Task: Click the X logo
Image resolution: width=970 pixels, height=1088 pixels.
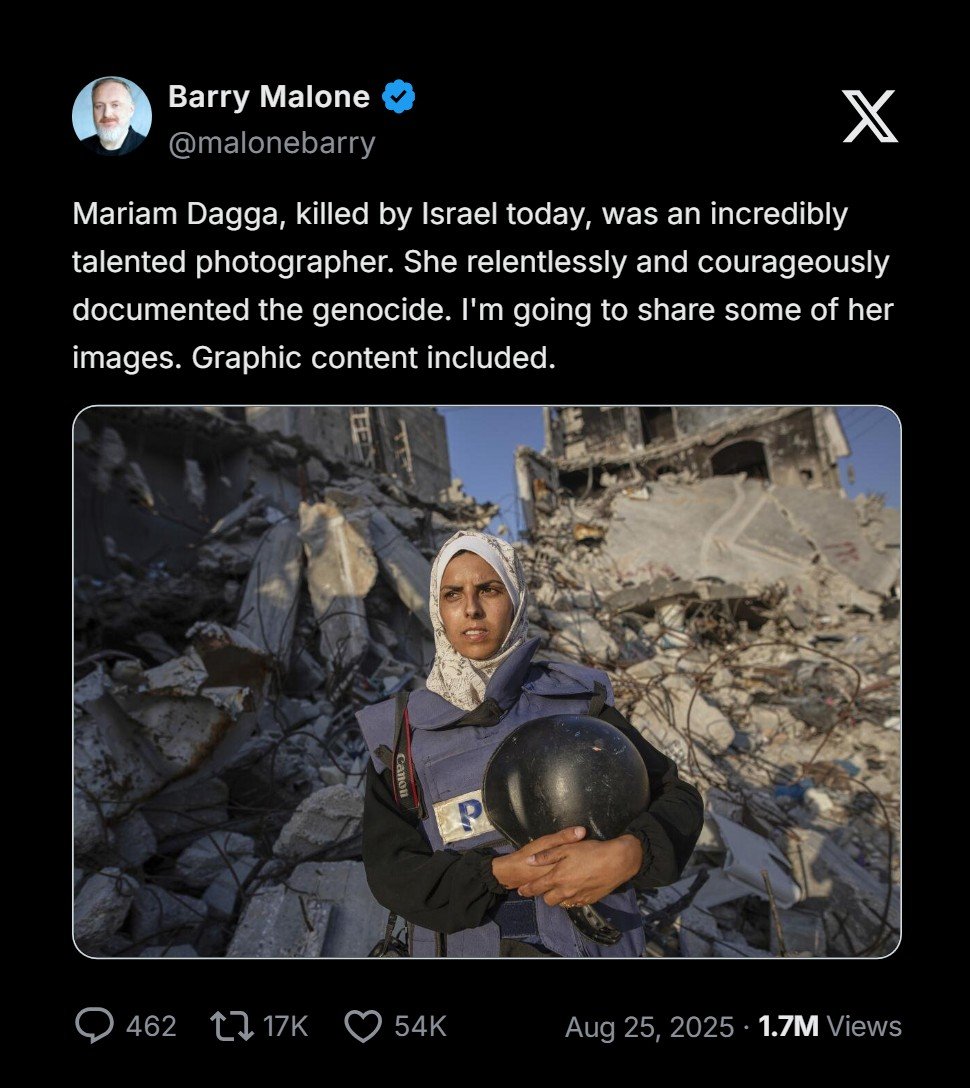Action: (870, 116)
